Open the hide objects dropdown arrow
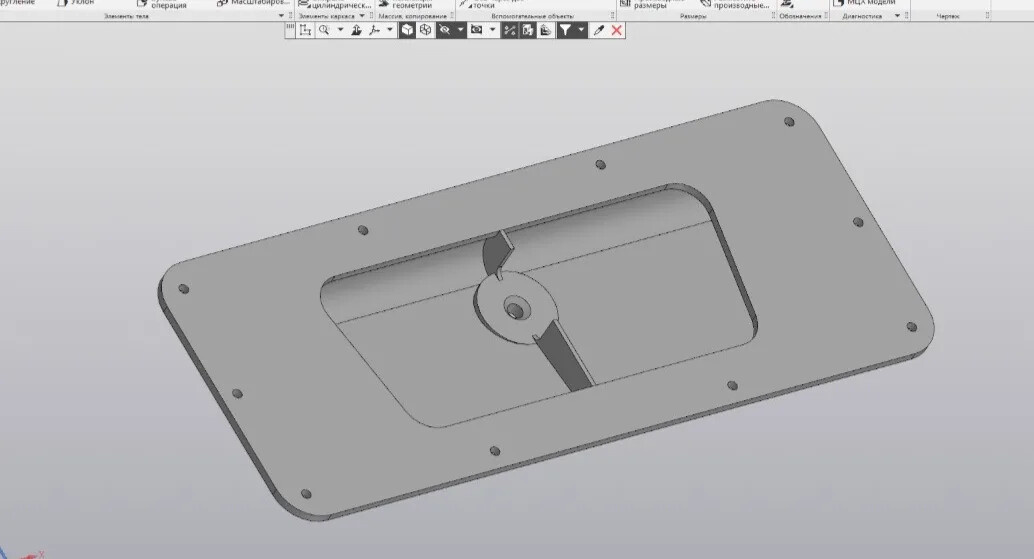Viewport: 1034px width, 559px height. (x=460, y=30)
